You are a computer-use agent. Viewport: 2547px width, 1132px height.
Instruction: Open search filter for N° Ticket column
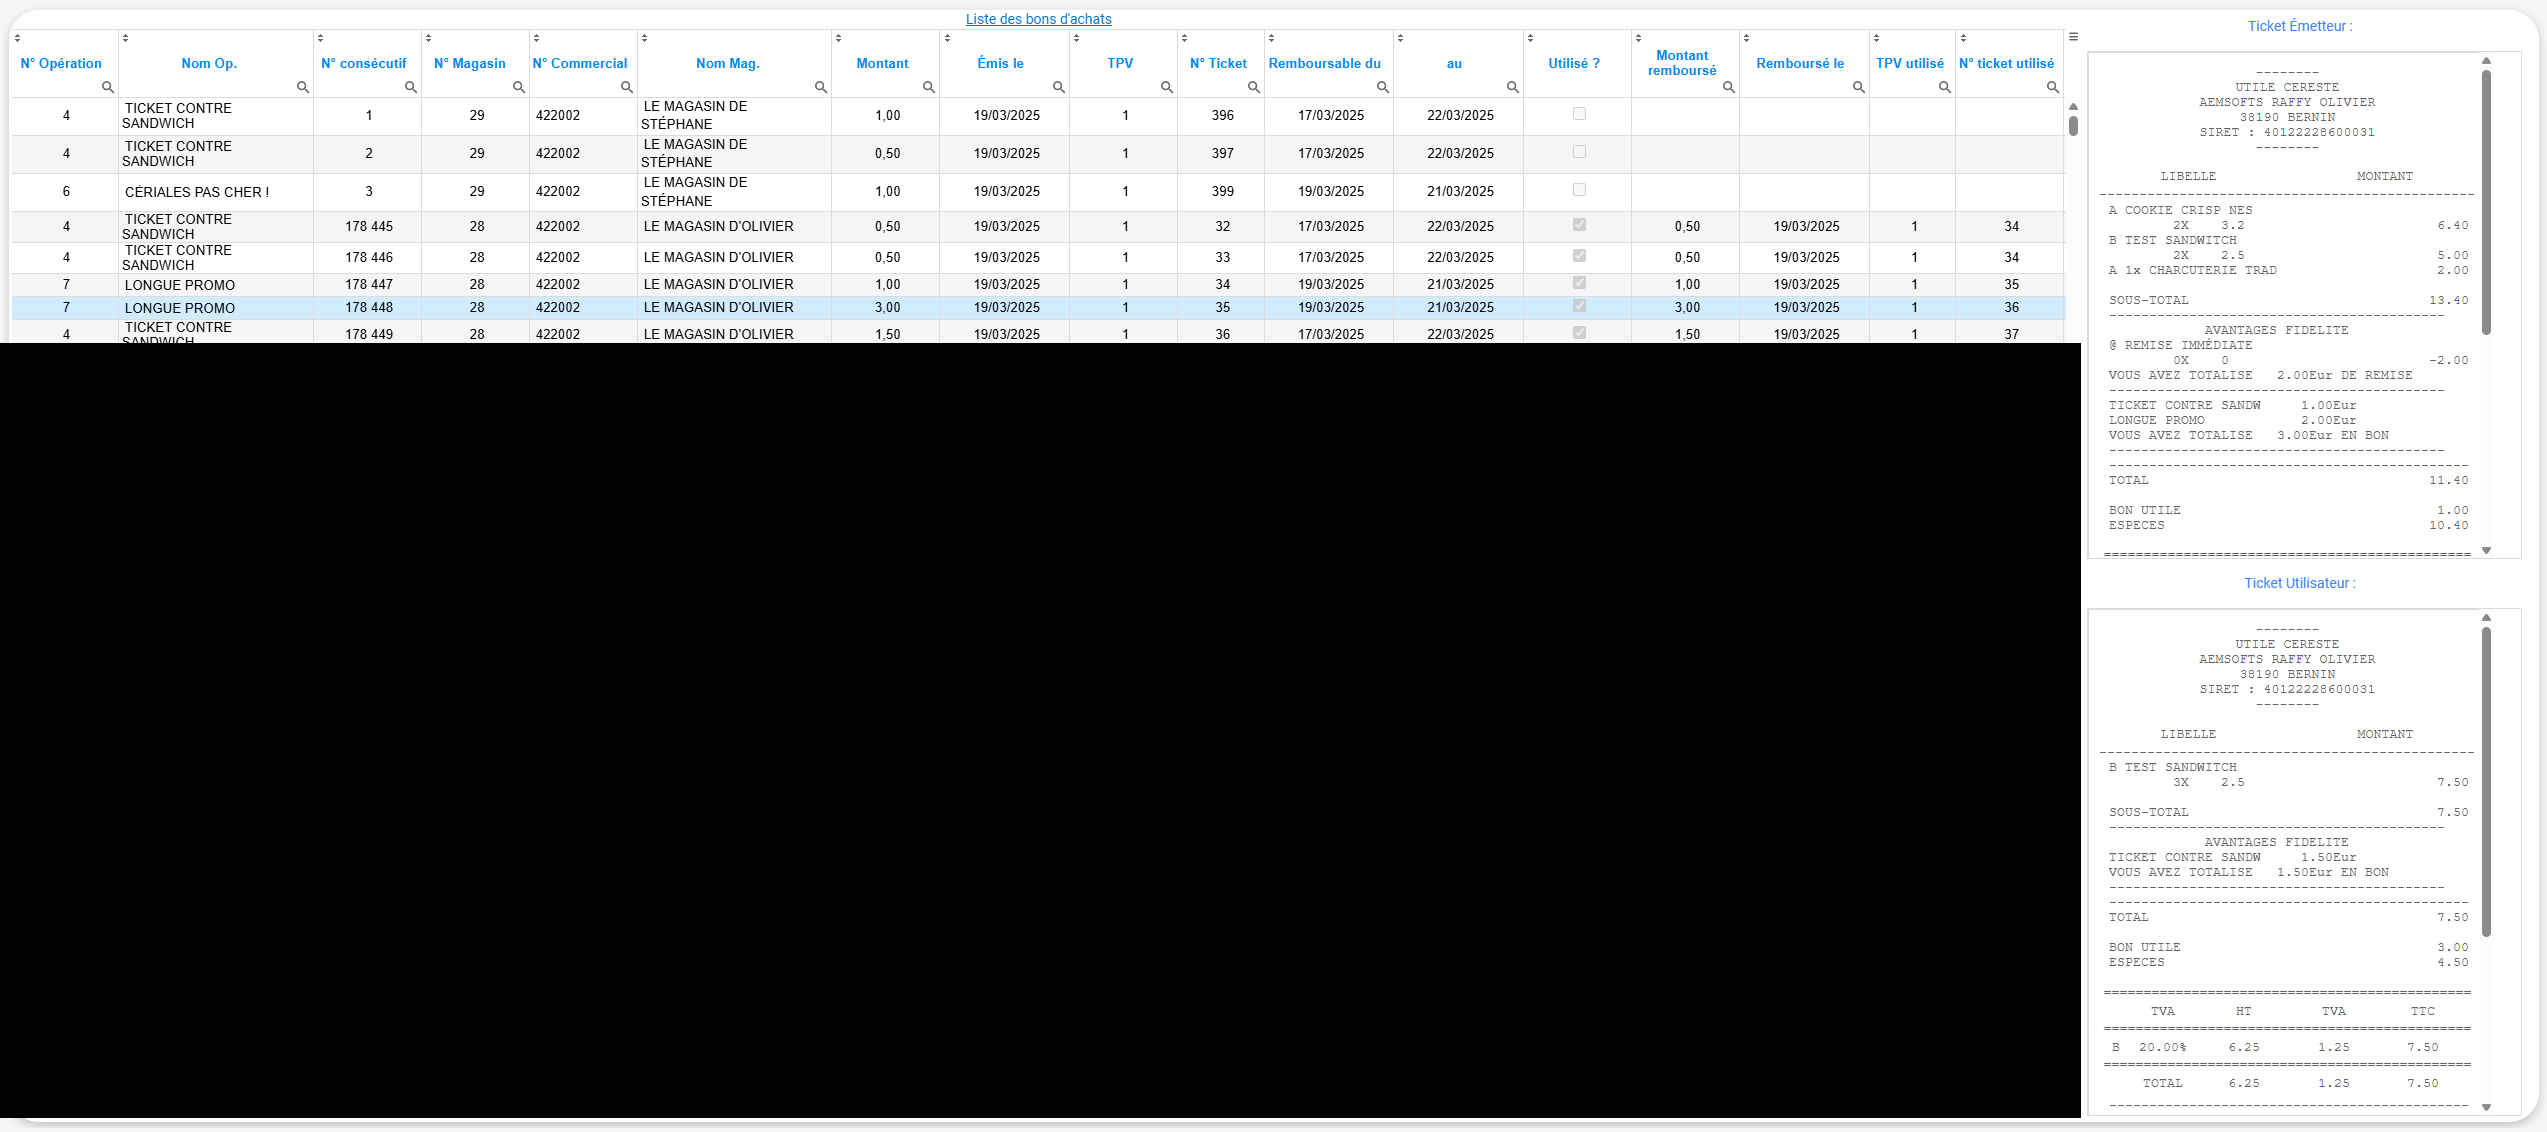[1253, 88]
